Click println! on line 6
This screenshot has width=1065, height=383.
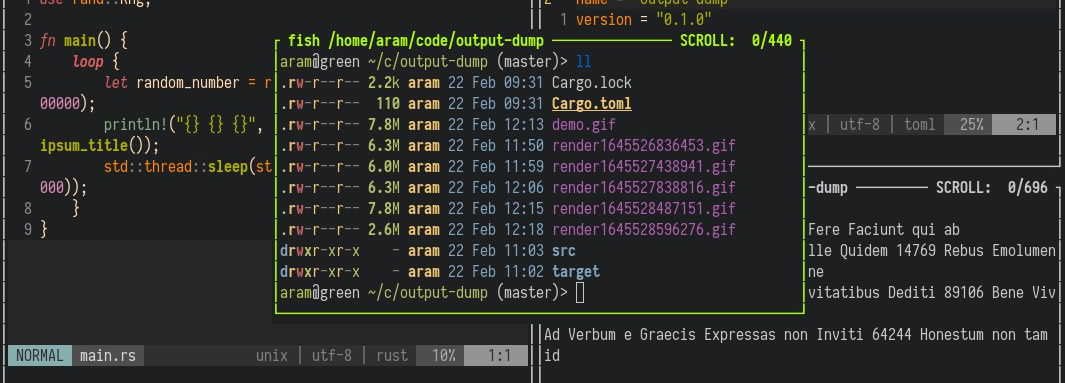(x=136, y=125)
